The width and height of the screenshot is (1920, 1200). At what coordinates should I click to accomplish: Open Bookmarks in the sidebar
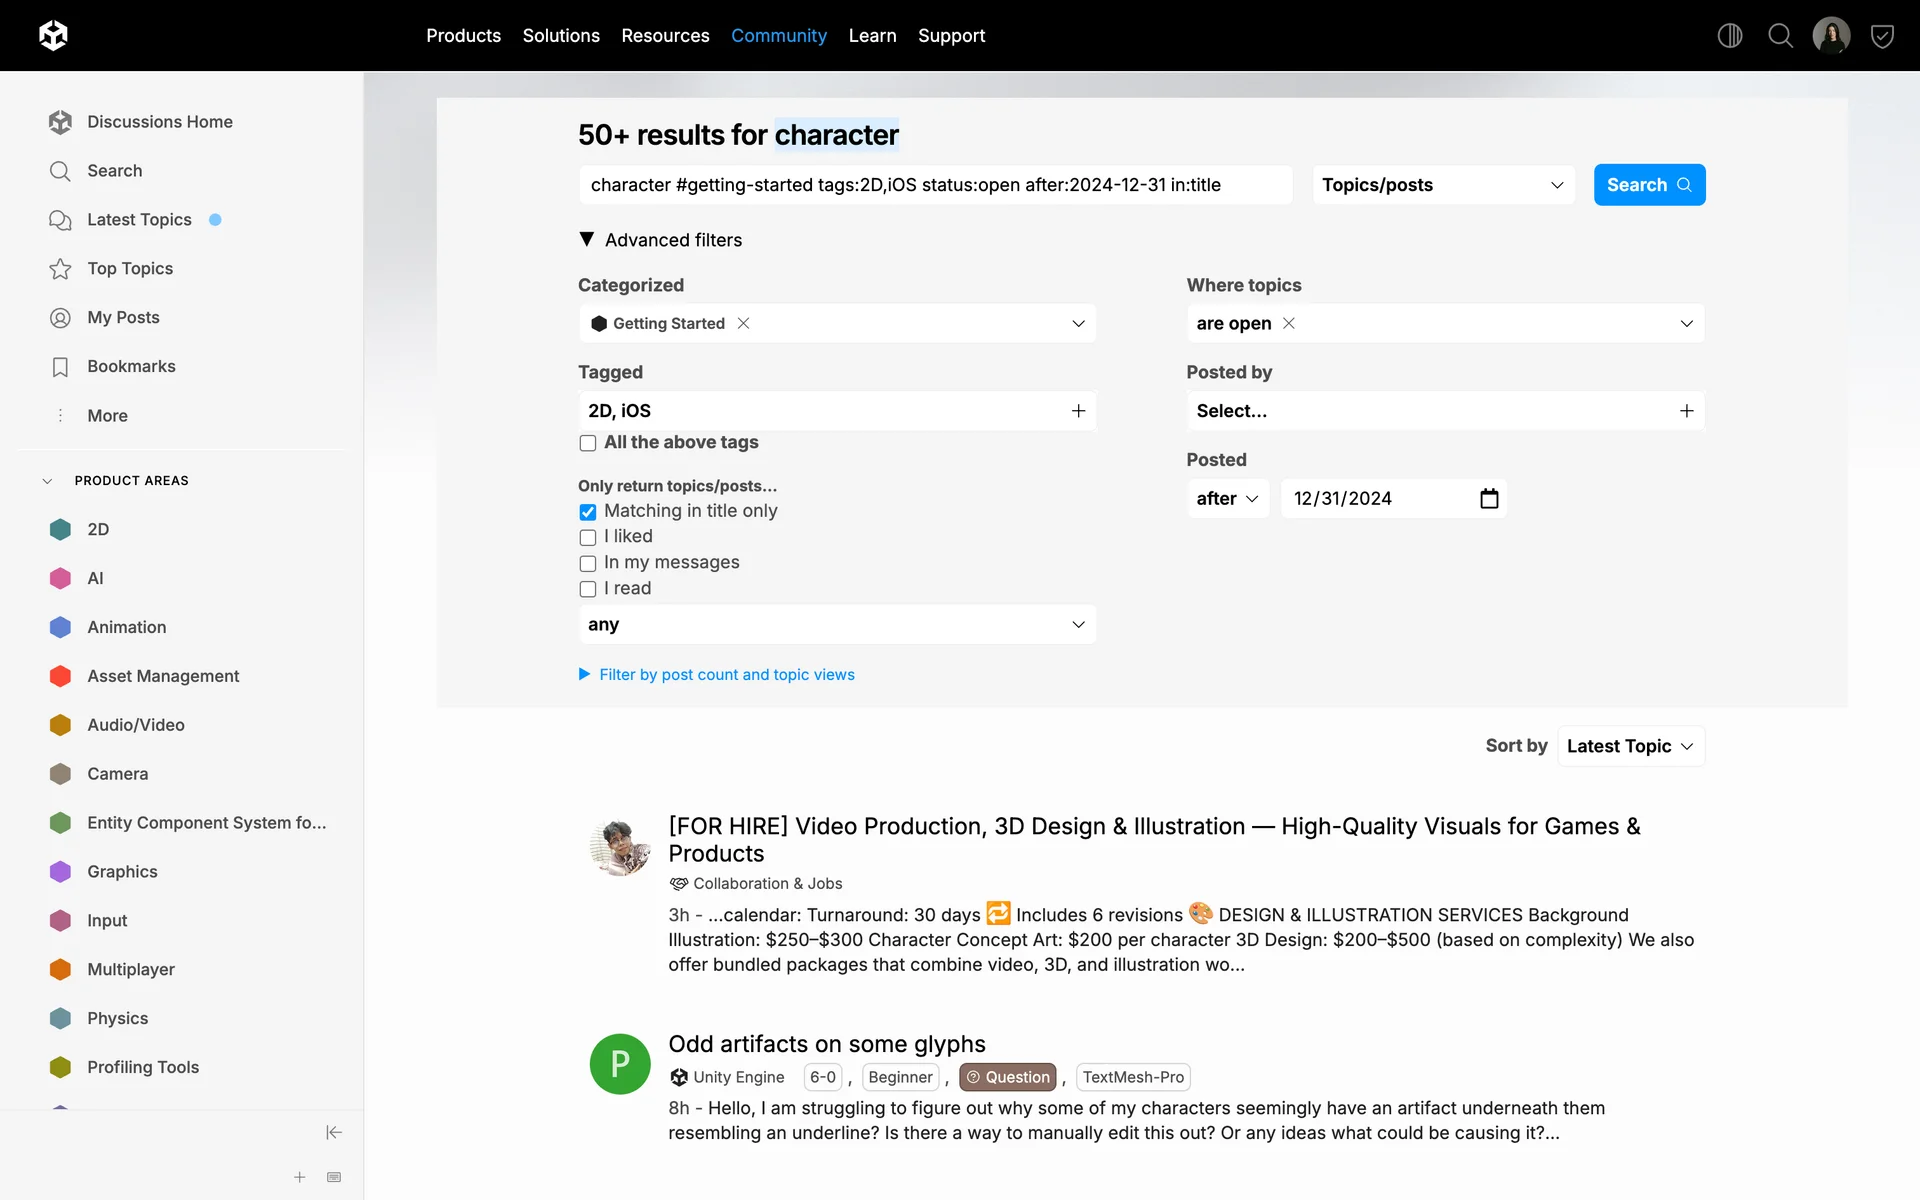tap(131, 366)
